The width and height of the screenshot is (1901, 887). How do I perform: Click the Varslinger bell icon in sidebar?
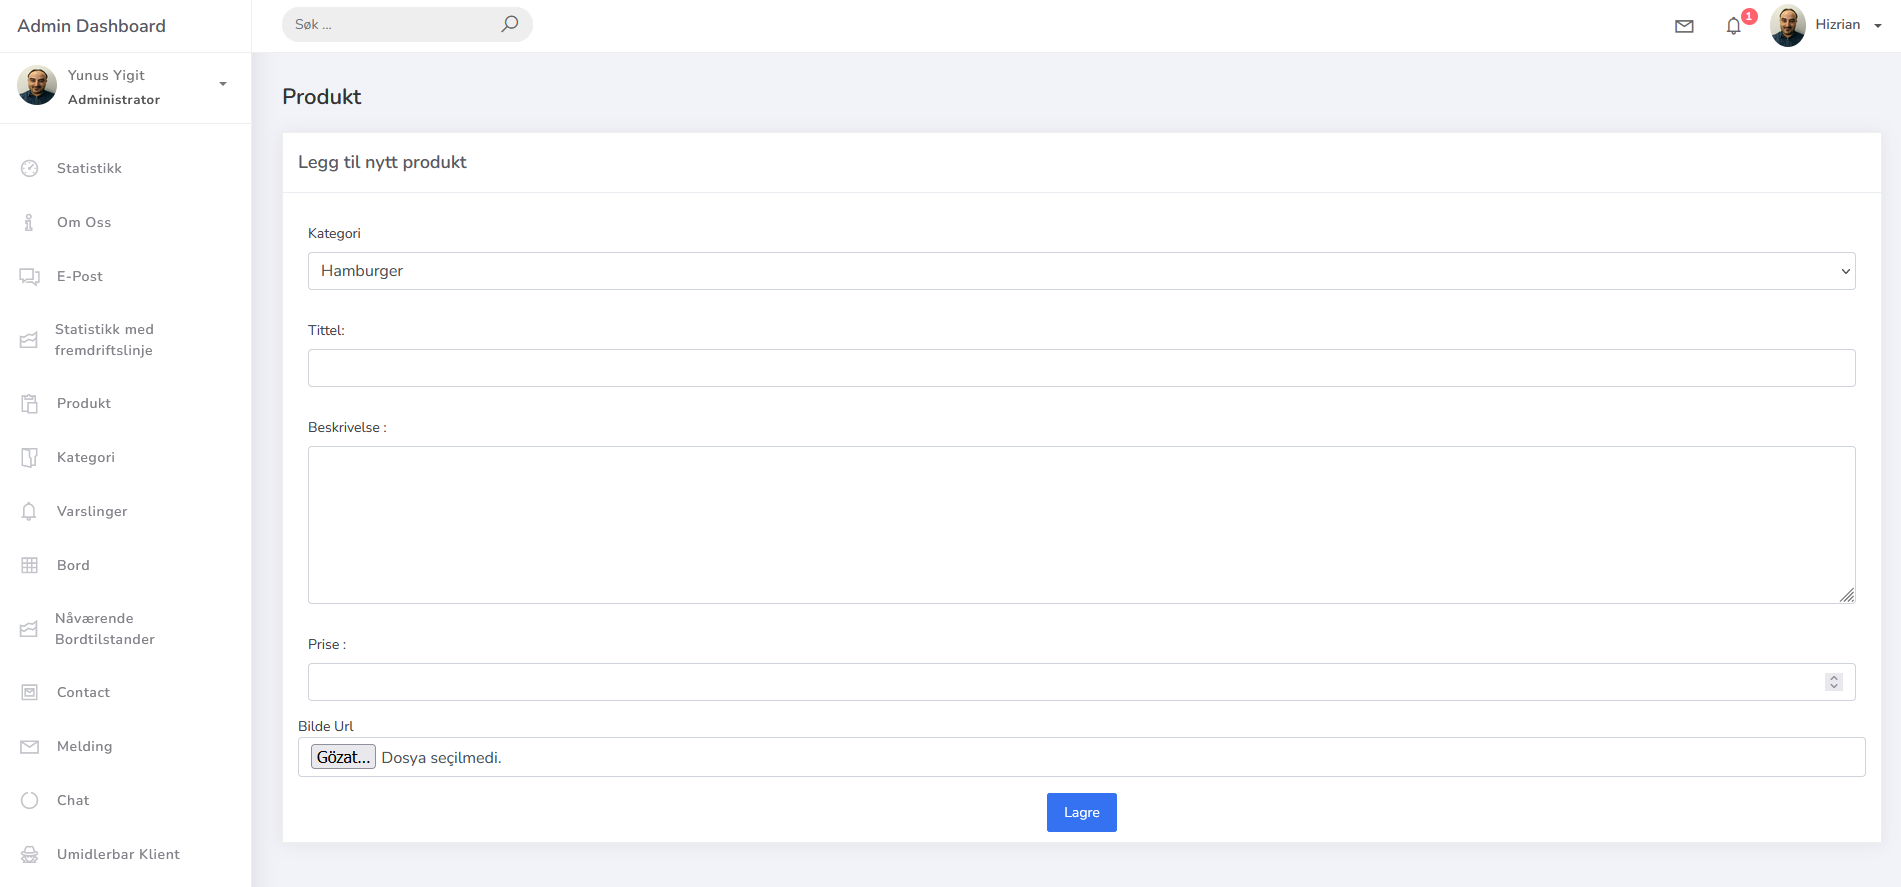[x=29, y=511]
